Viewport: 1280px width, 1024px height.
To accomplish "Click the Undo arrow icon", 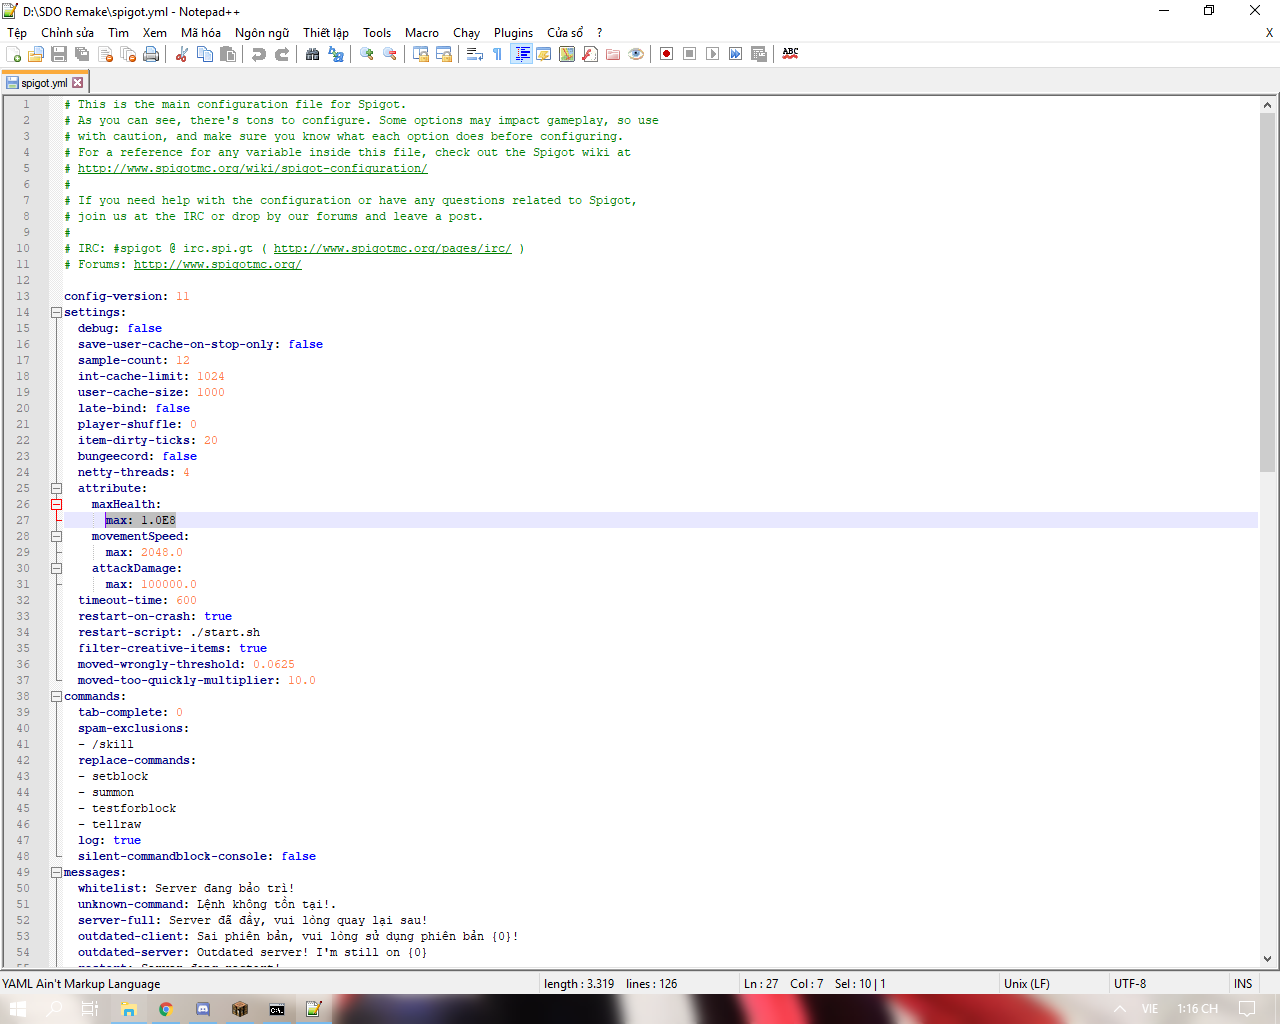I will 259,54.
